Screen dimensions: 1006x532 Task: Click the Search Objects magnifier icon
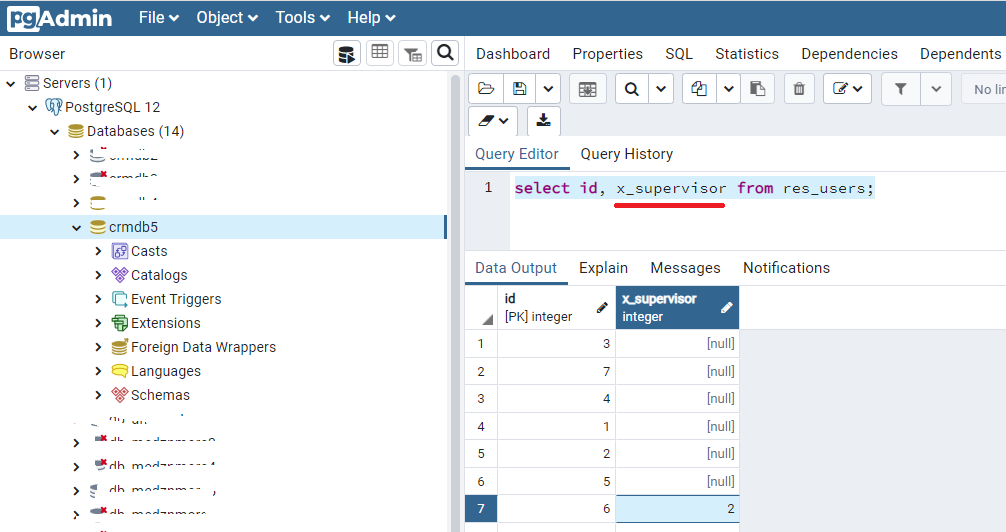pos(445,53)
